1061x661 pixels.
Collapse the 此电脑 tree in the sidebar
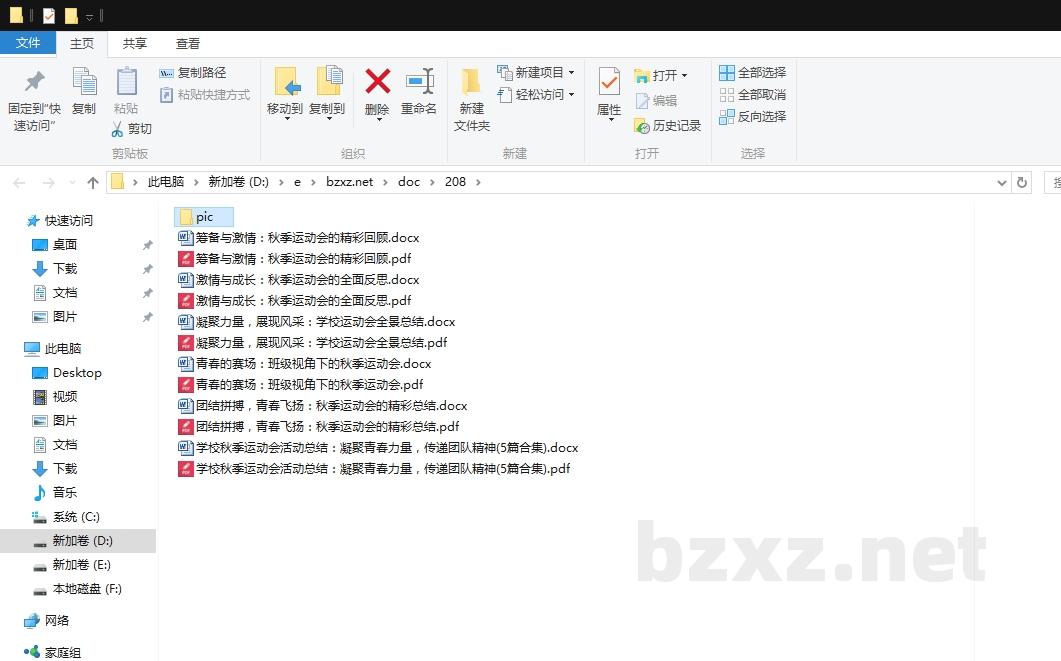tap(20, 348)
